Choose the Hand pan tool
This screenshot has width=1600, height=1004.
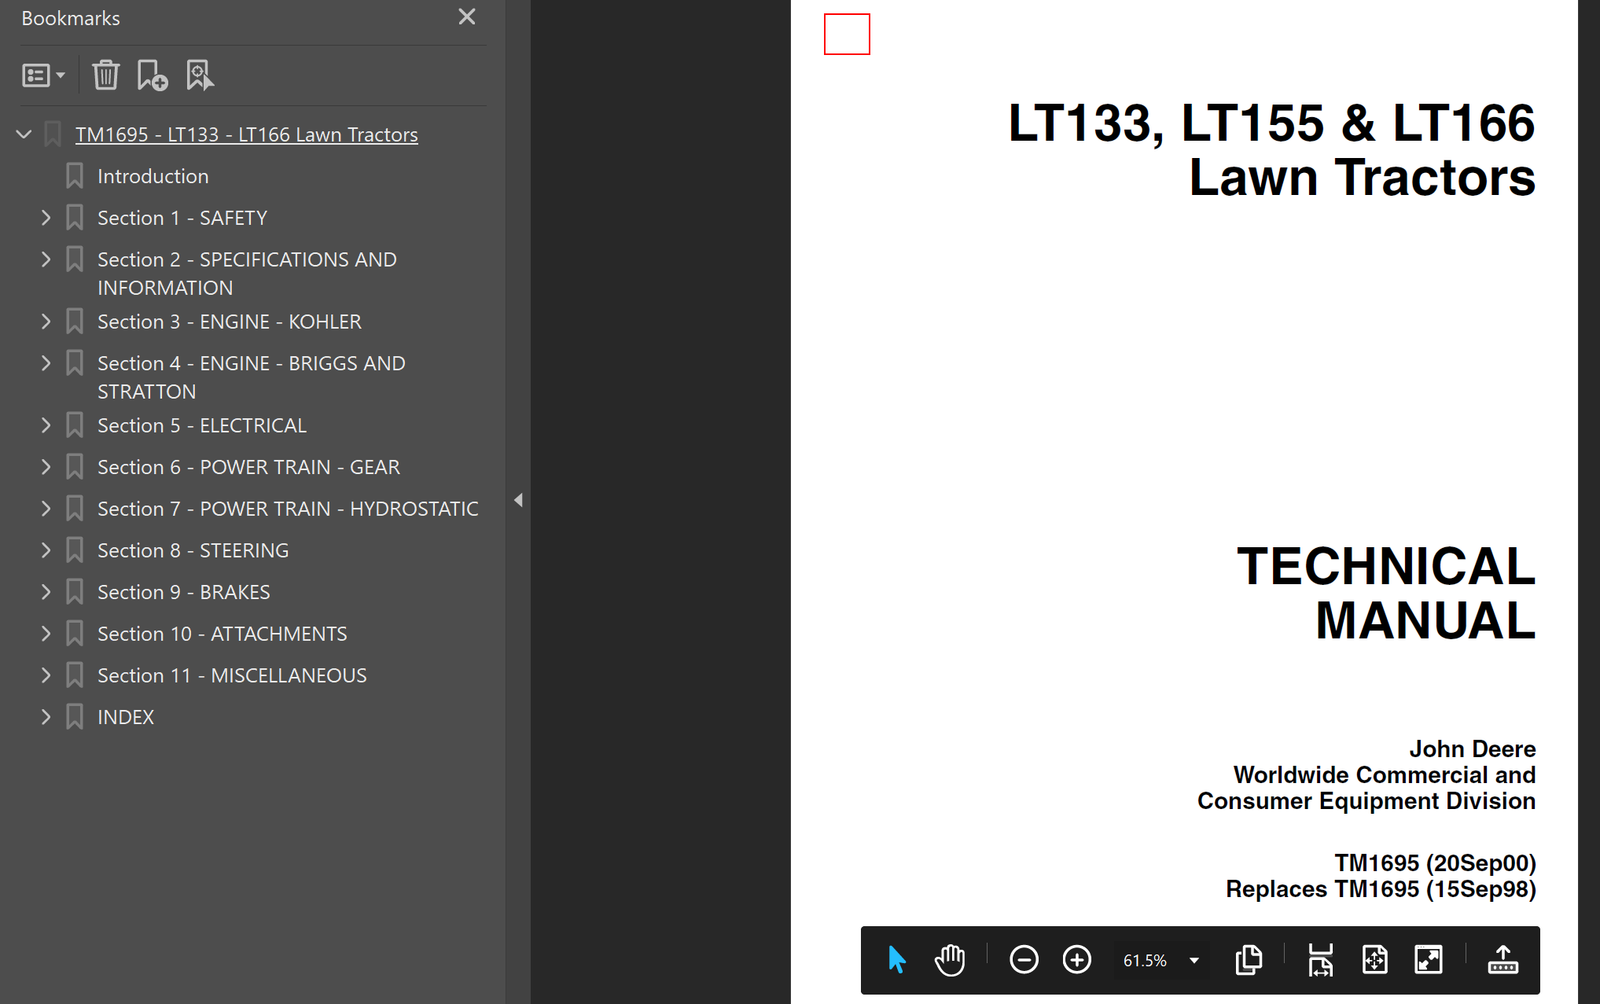point(950,960)
